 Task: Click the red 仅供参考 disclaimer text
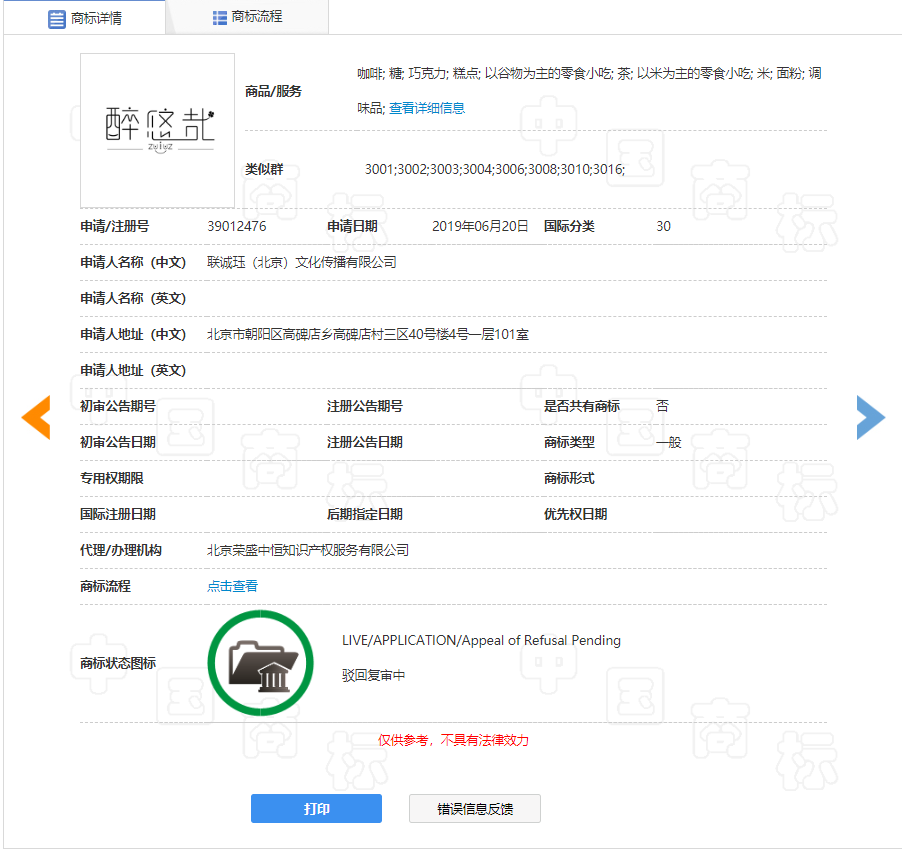pyautogui.click(x=453, y=740)
